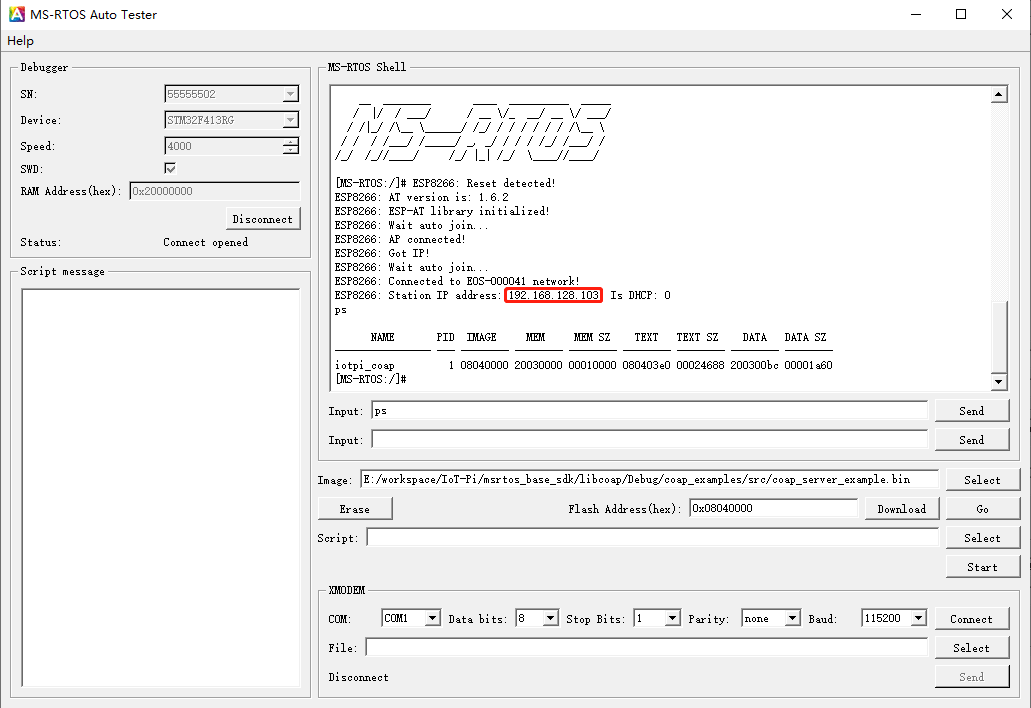Click the Erase button
Image resolution: width=1031 pixels, height=708 pixels.
tap(355, 509)
